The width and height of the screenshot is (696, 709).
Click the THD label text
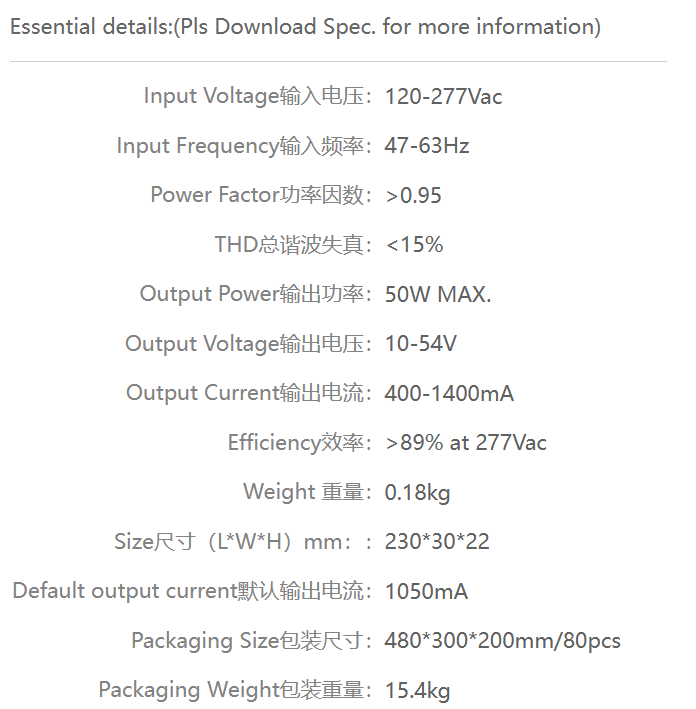click(294, 245)
